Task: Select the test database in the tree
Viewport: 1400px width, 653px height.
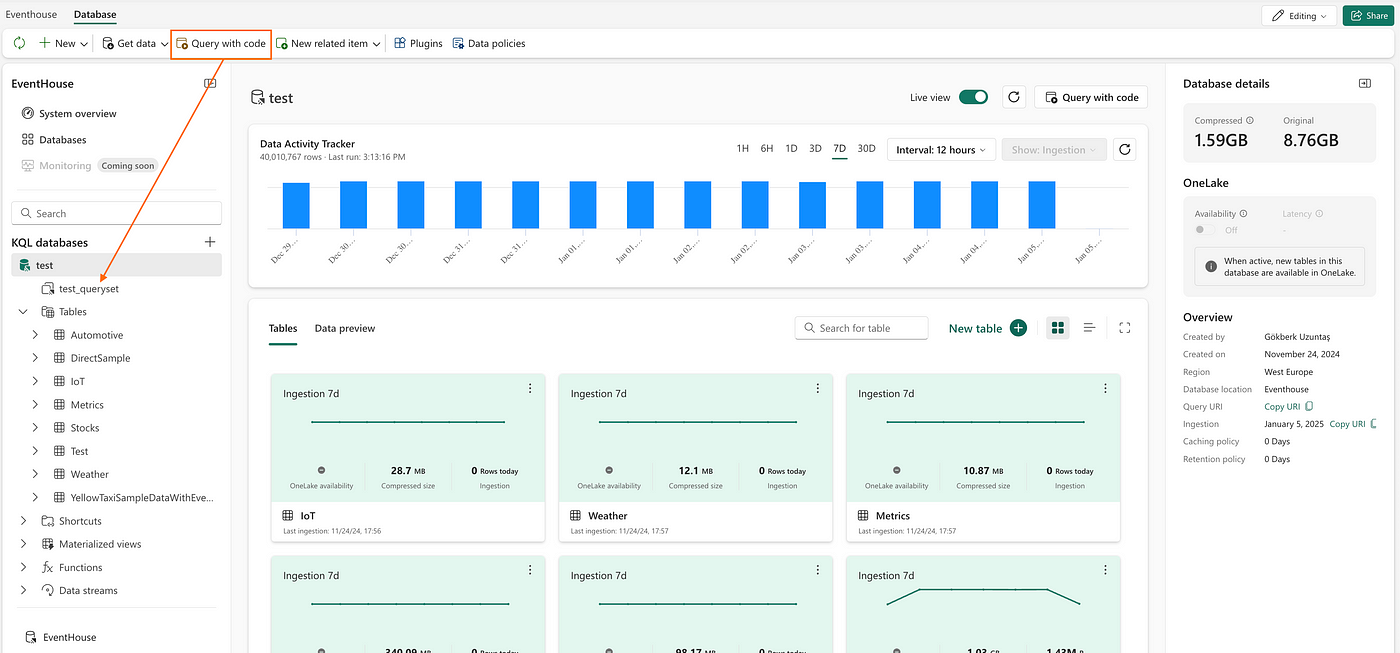Action: (116, 265)
